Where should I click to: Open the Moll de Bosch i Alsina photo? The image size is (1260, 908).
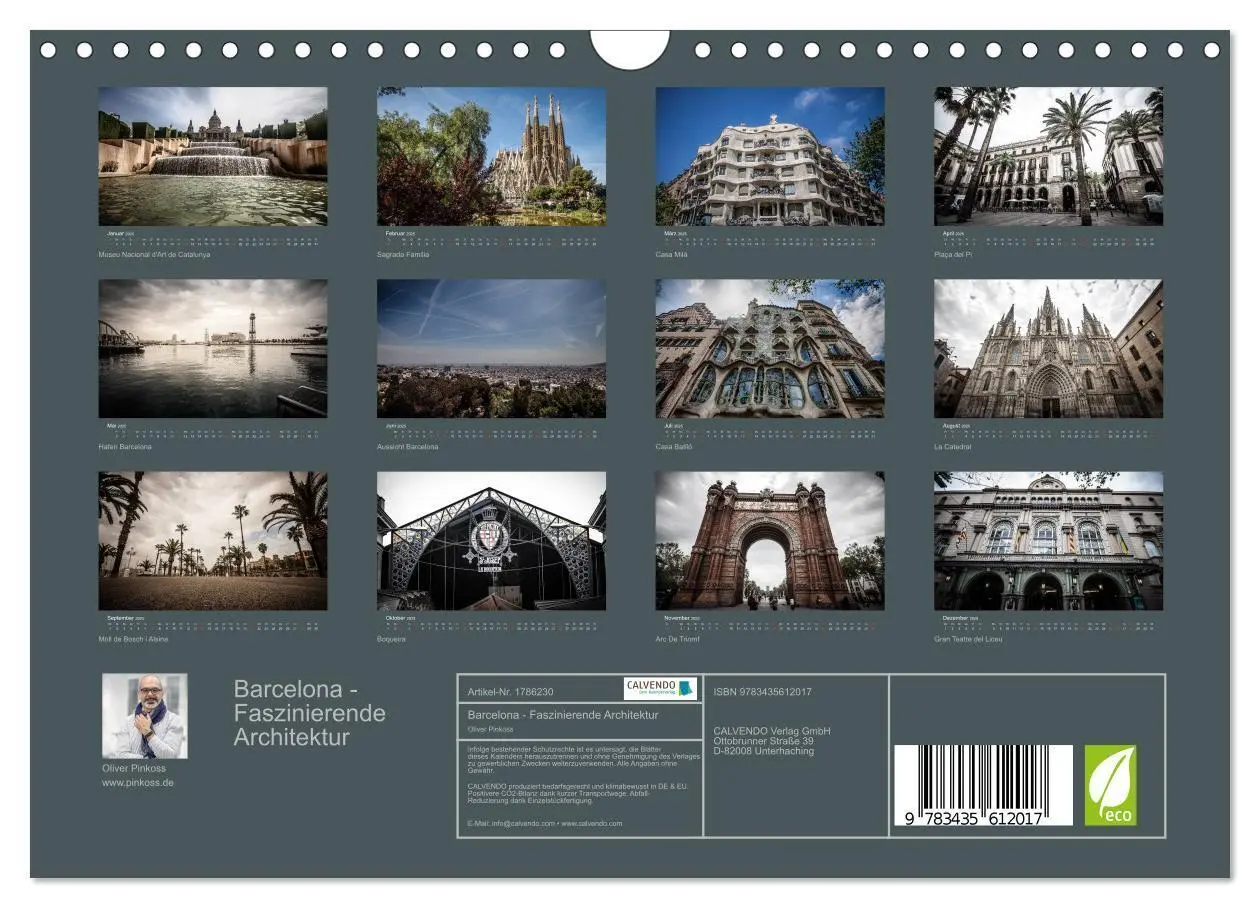click(x=213, y=541)
